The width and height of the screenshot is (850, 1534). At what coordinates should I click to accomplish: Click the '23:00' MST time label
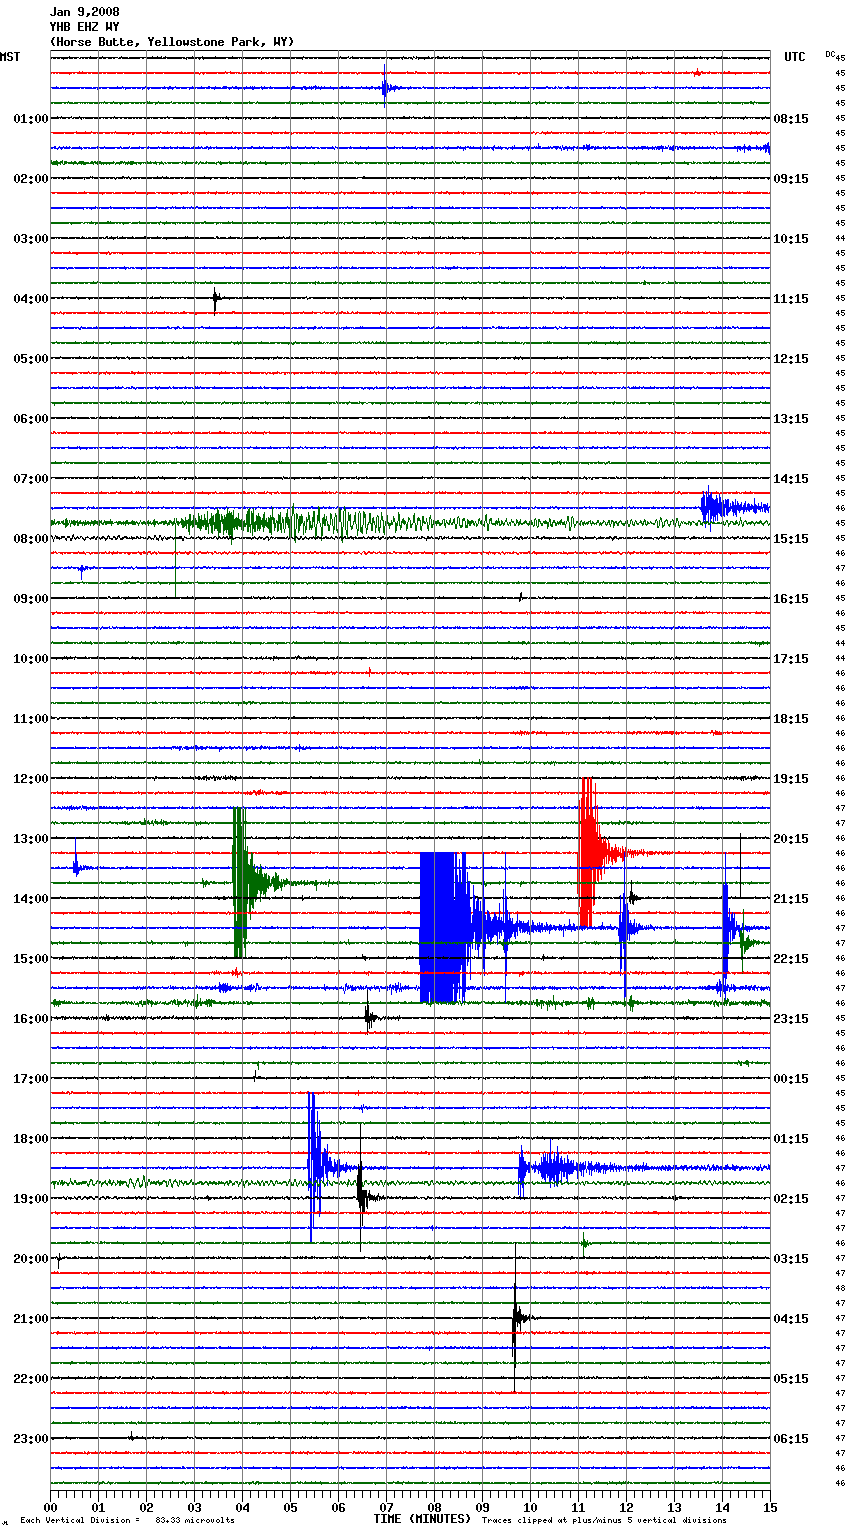pyautogui.click(x=31, y=1438)
